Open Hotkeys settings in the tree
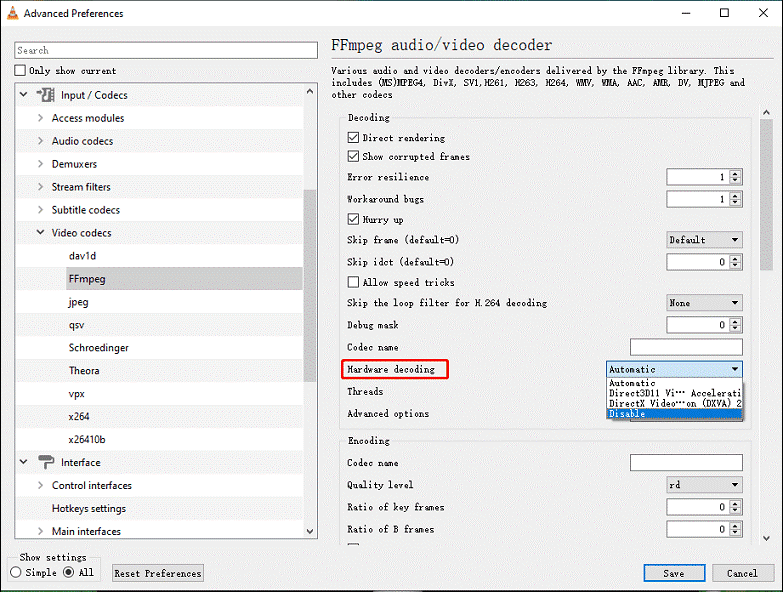783x592 pixels. point(89,508)
